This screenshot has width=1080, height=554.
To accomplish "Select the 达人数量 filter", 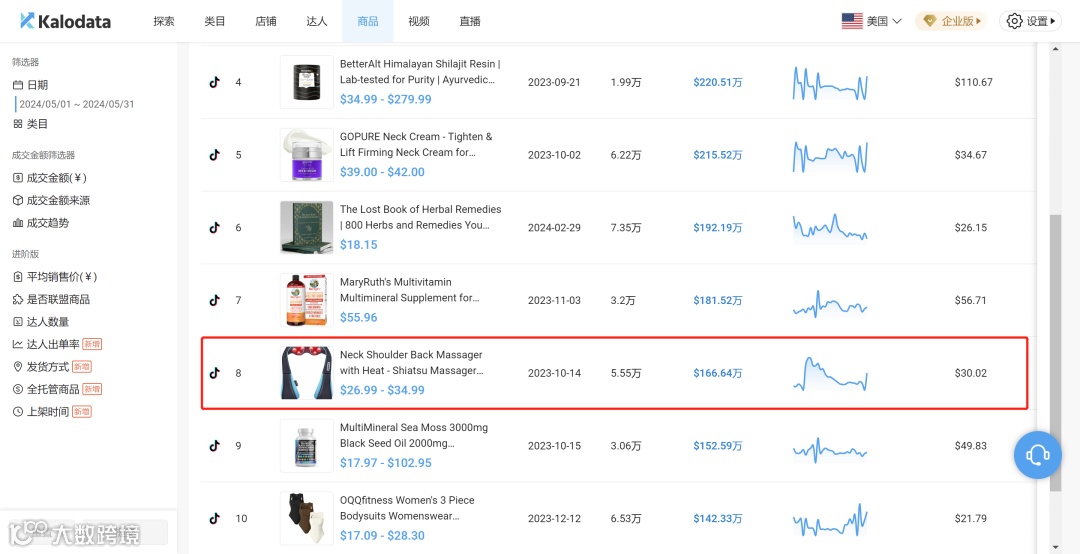I will coord(41,322).
